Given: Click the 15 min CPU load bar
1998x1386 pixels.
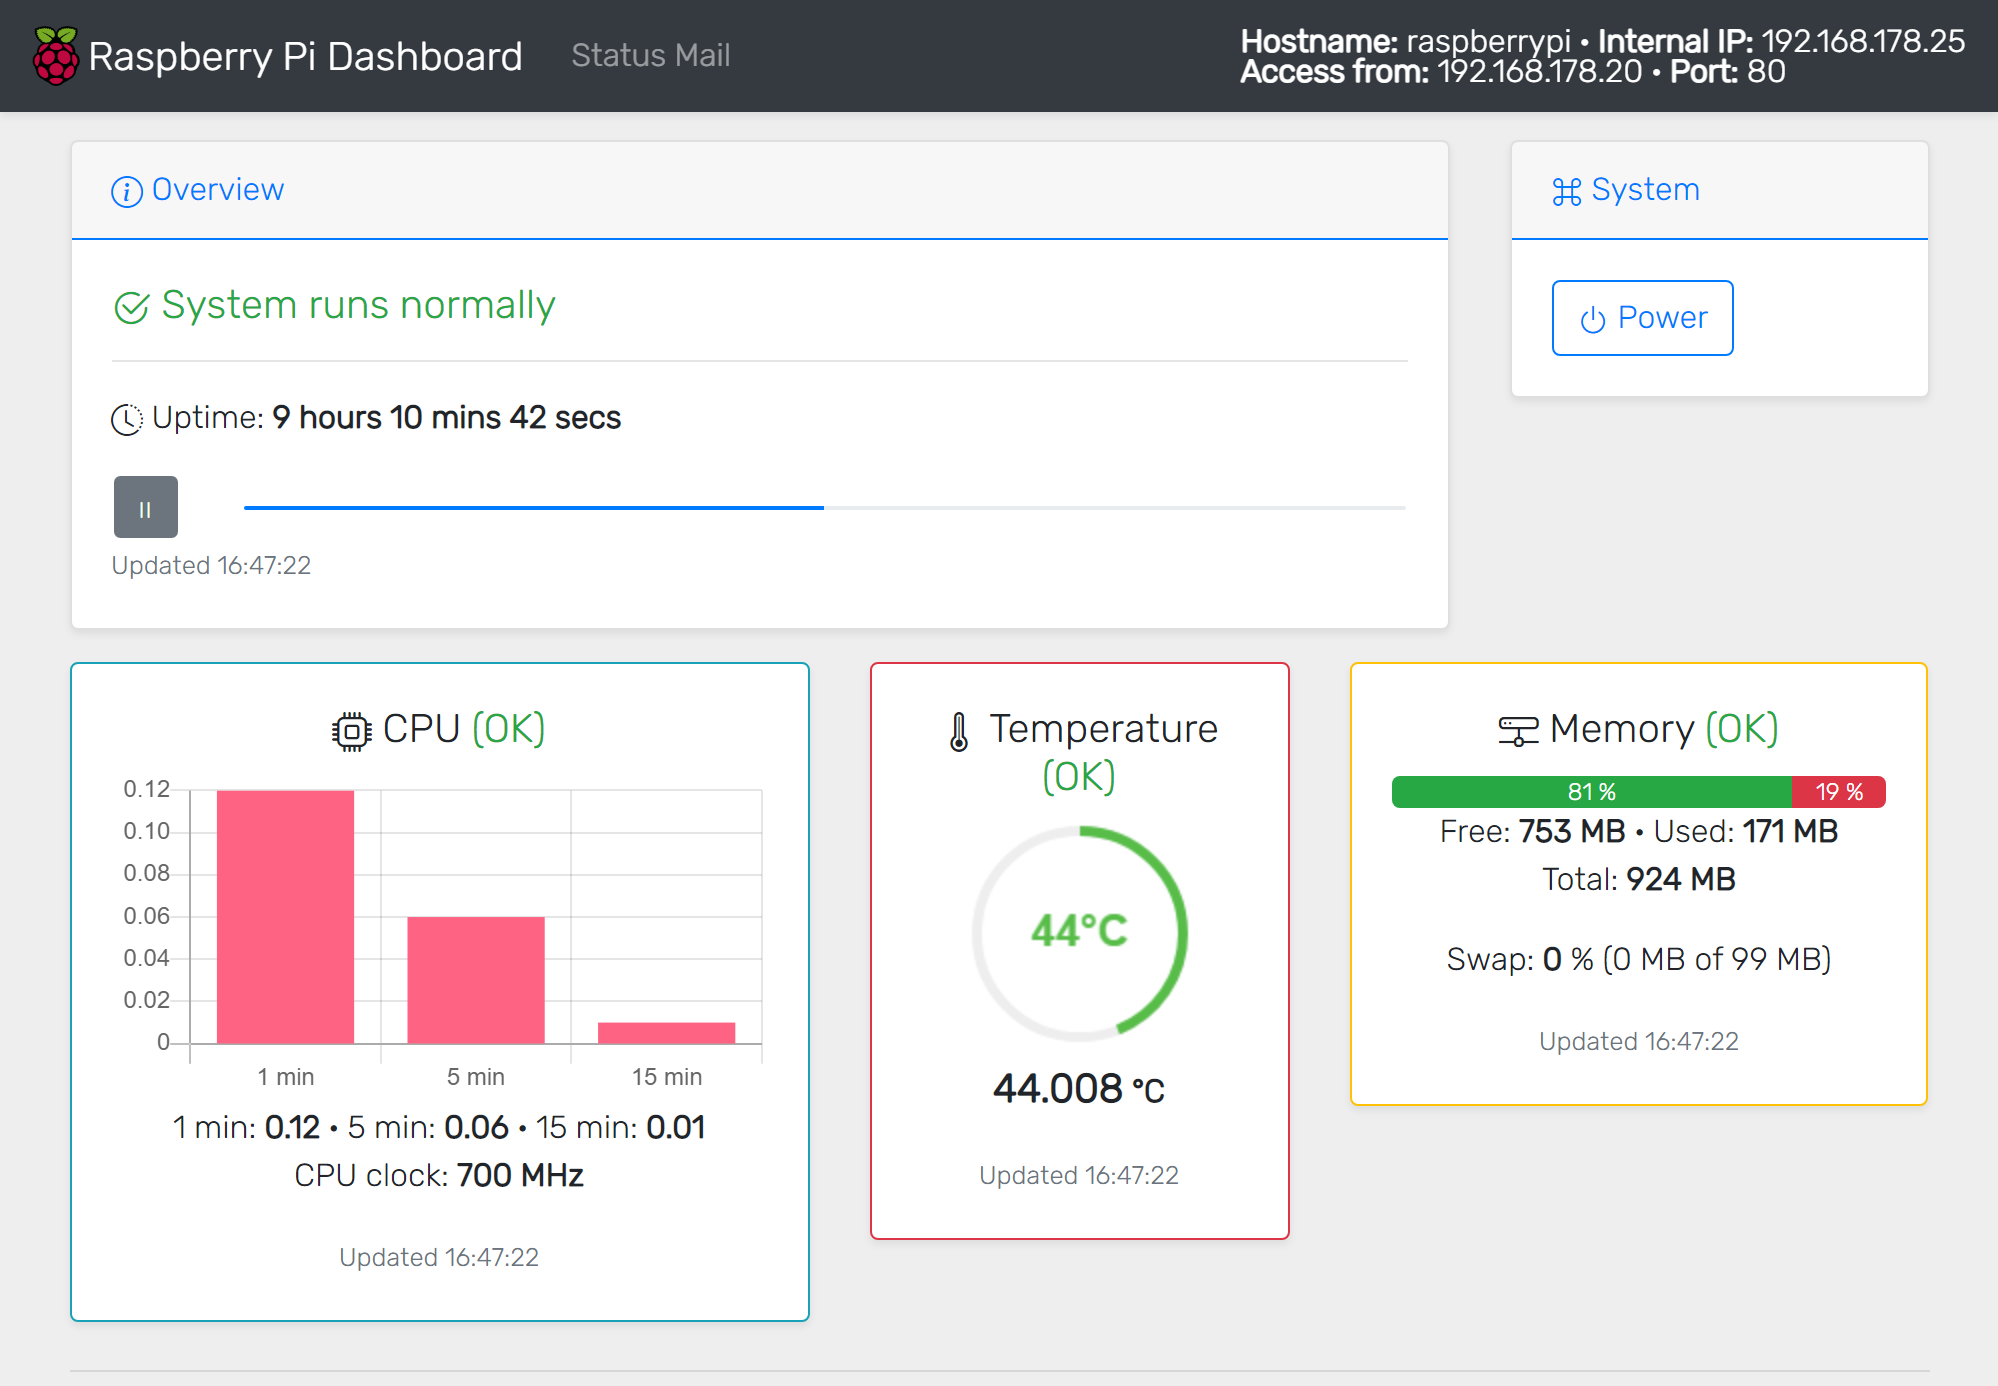Looking at the screenshot, I should pos(666,1032).
